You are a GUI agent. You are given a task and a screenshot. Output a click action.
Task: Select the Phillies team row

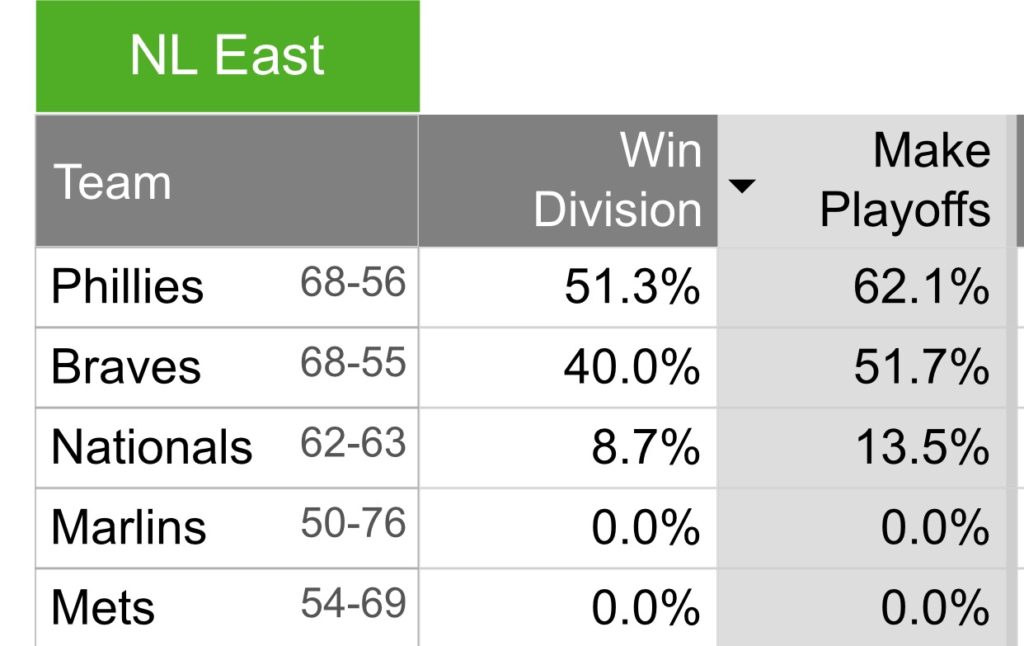(x=127, y=287)
